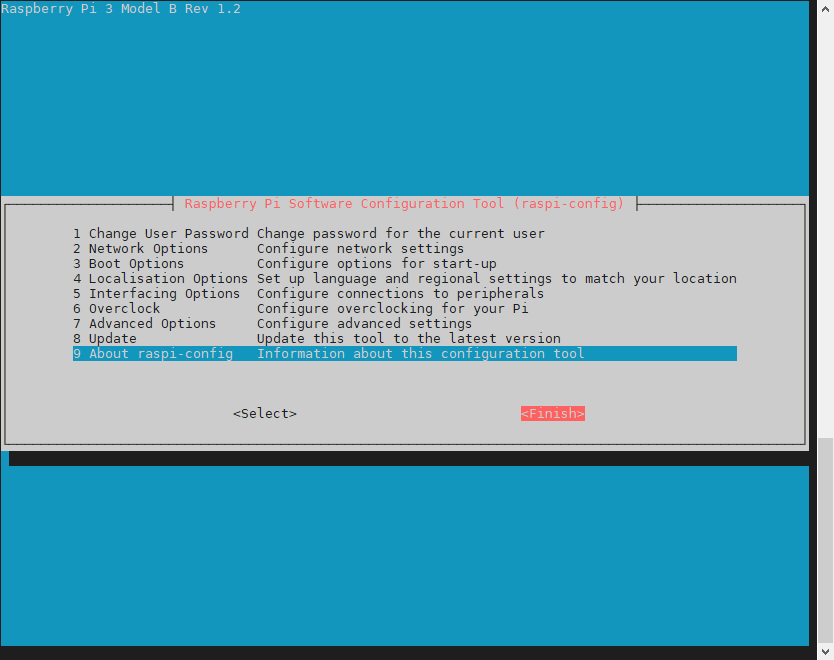This screenshot has height=660, width=834.
Task: Click the 'Raspberry Pi 3 Model B Rev 1.2' header
Action: coord(121,9)
